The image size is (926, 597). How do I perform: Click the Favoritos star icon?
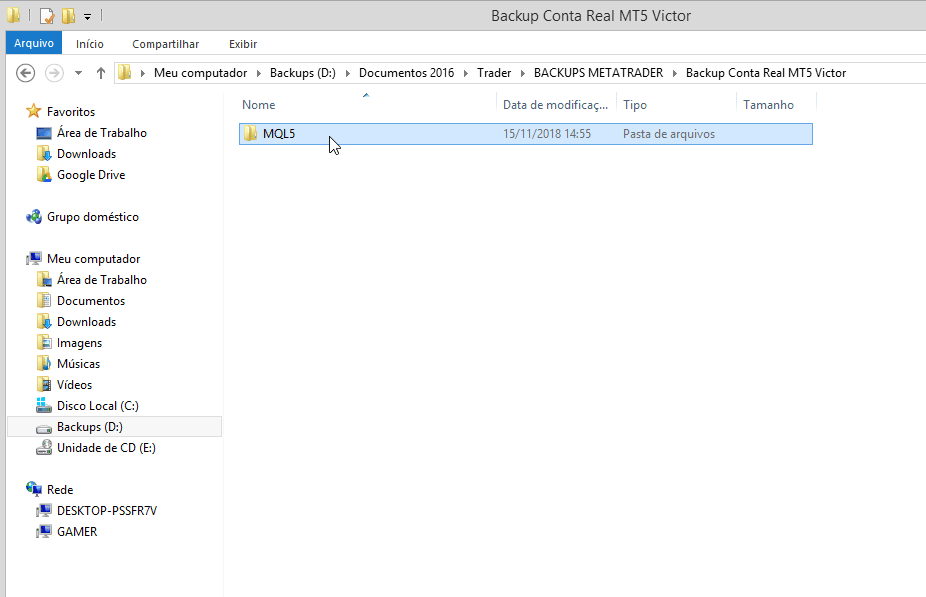click(34, 111)
